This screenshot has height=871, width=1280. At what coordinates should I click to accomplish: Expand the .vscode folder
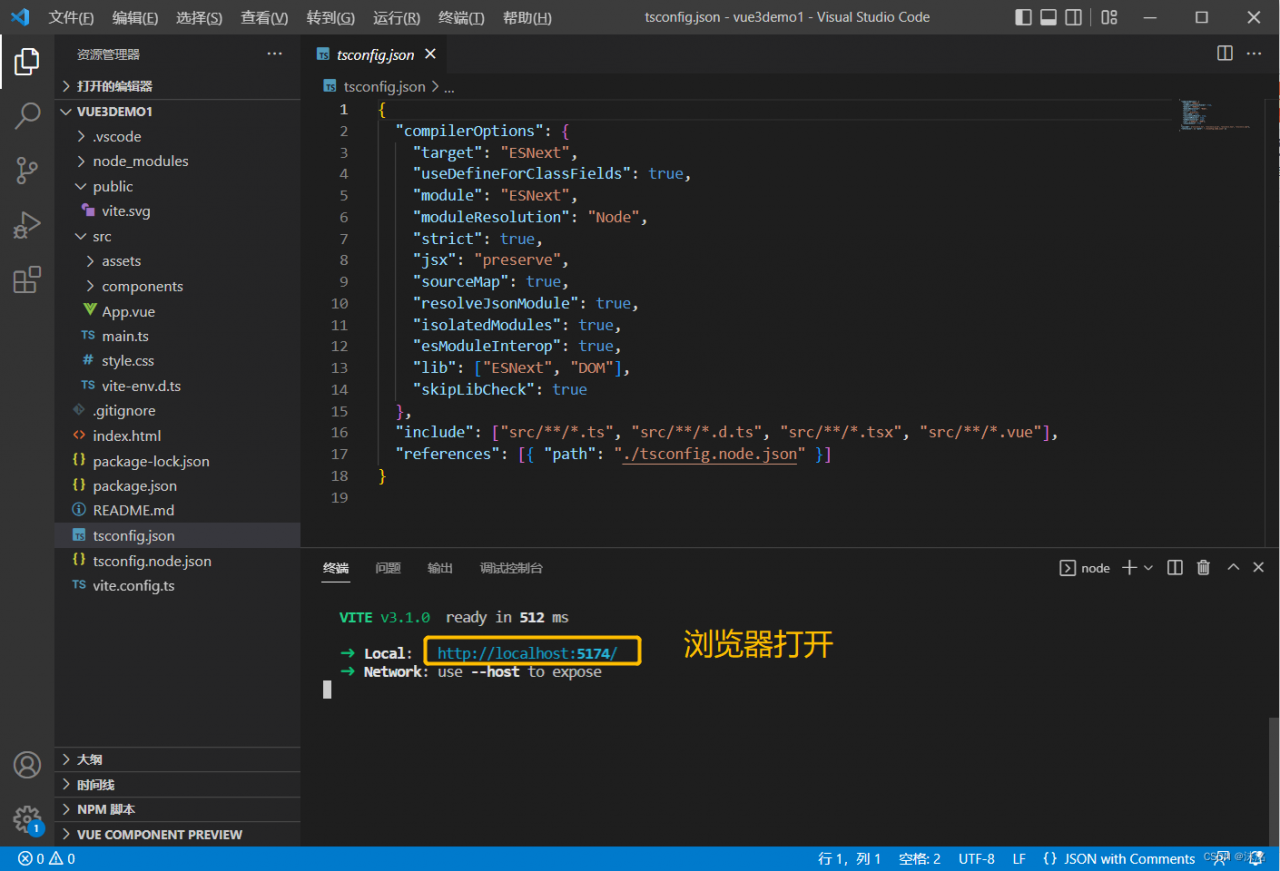point(178,136)
